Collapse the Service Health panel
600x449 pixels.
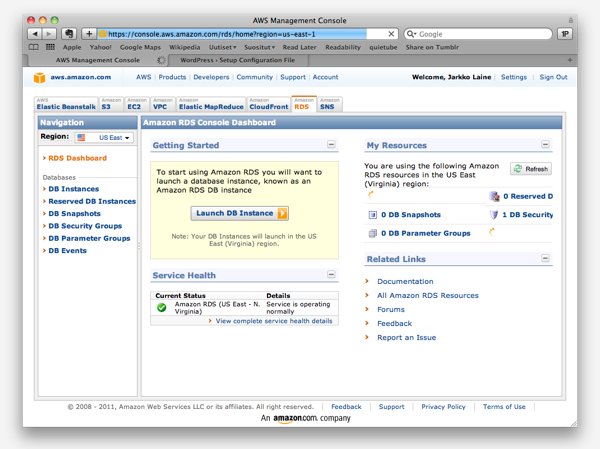(x=331, y=275)
